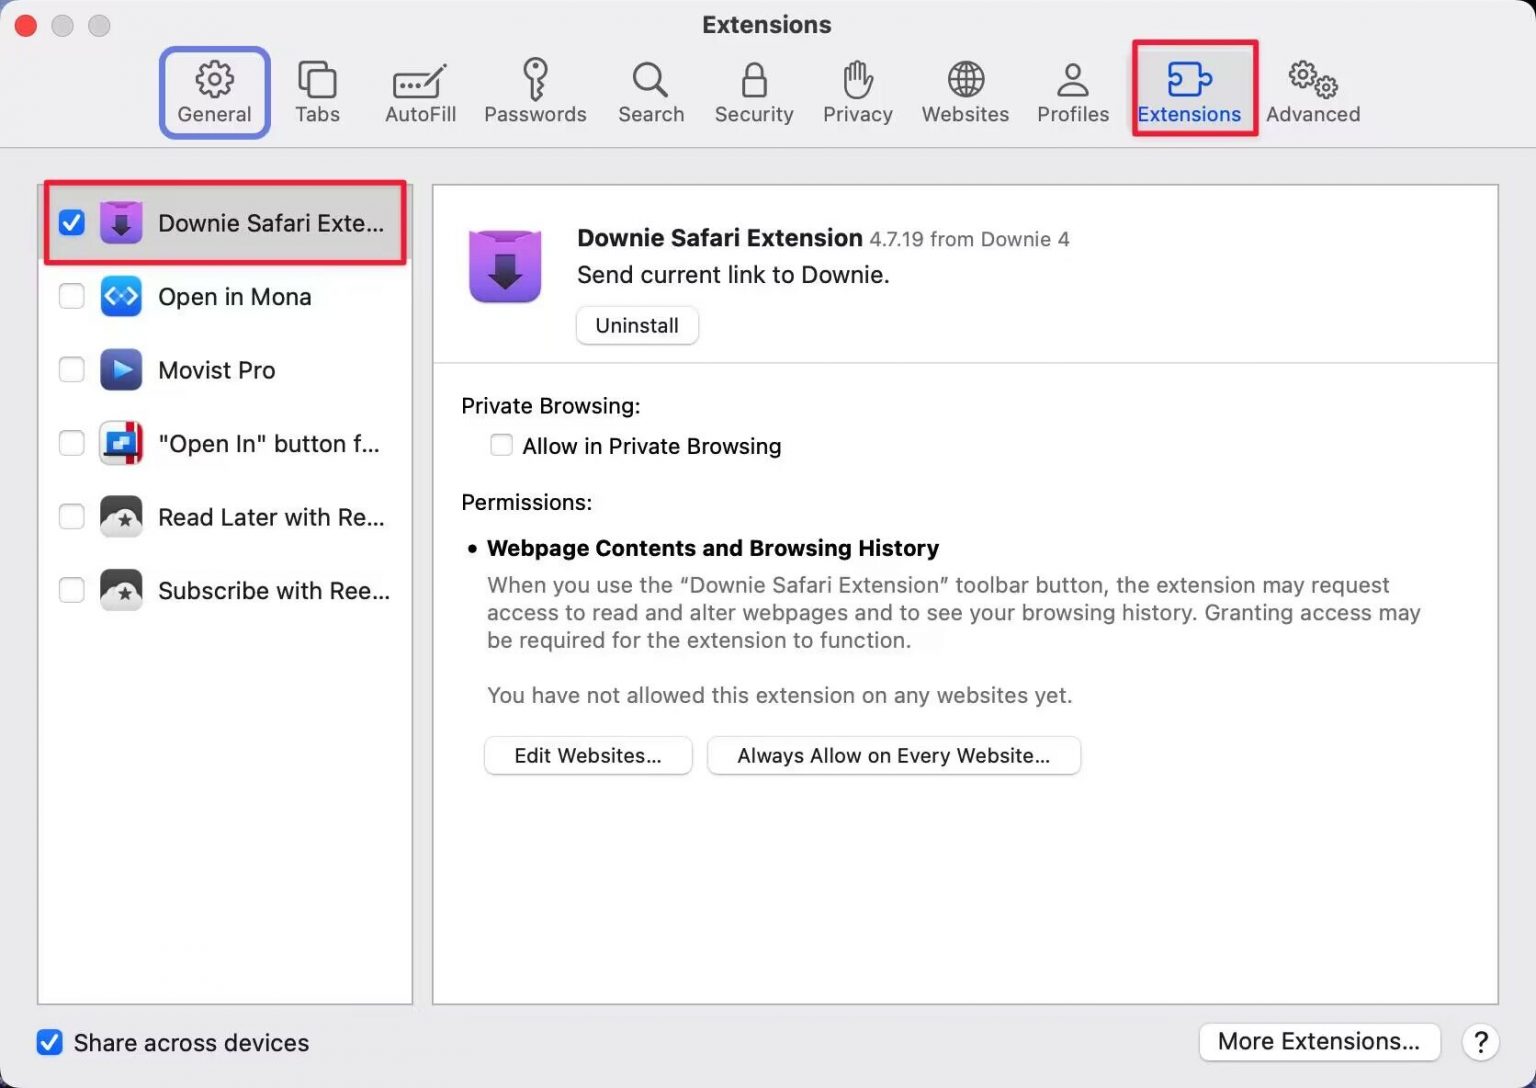Click Always Allow on Every Website
The image size is (1536, 1088).
tap(893, 755)
